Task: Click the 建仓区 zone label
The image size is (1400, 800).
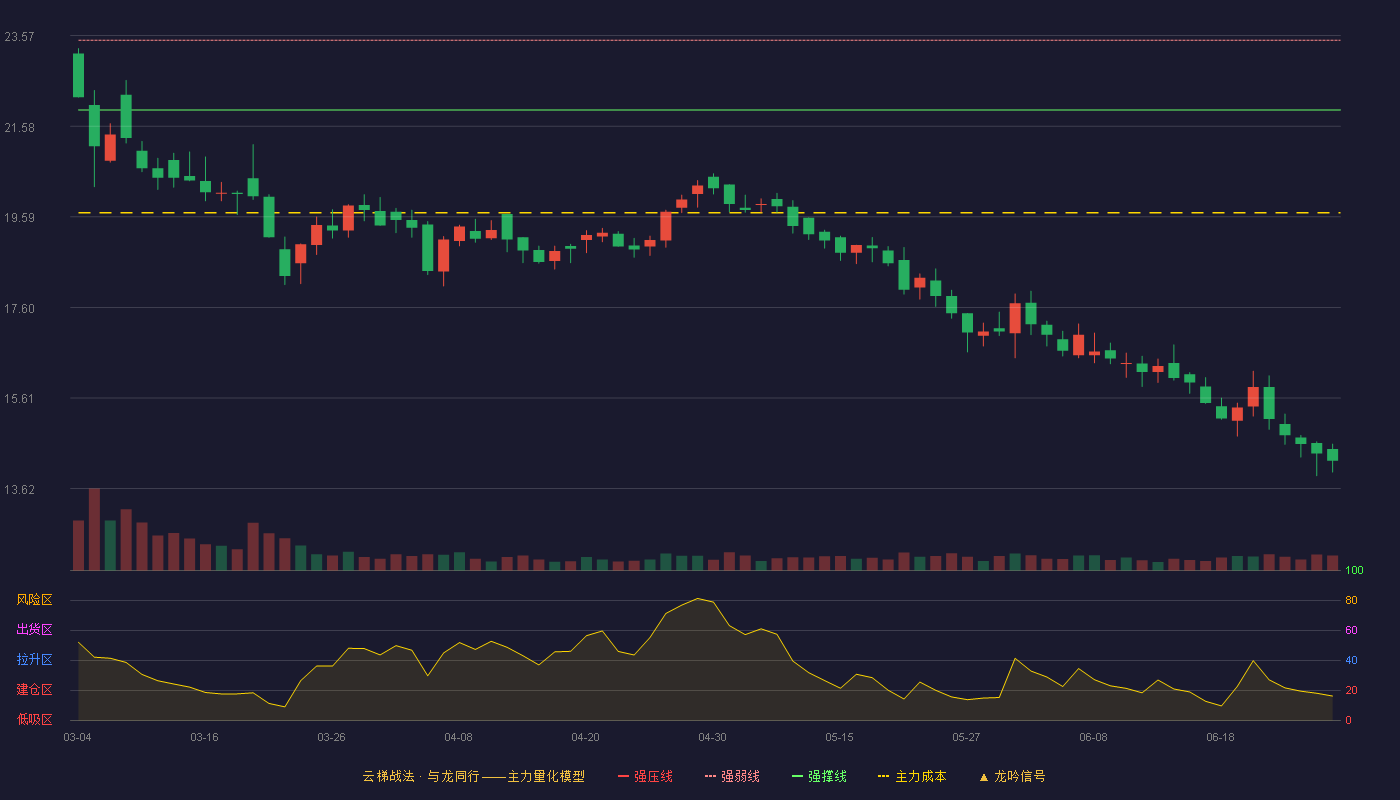Action: coord(34,690)
